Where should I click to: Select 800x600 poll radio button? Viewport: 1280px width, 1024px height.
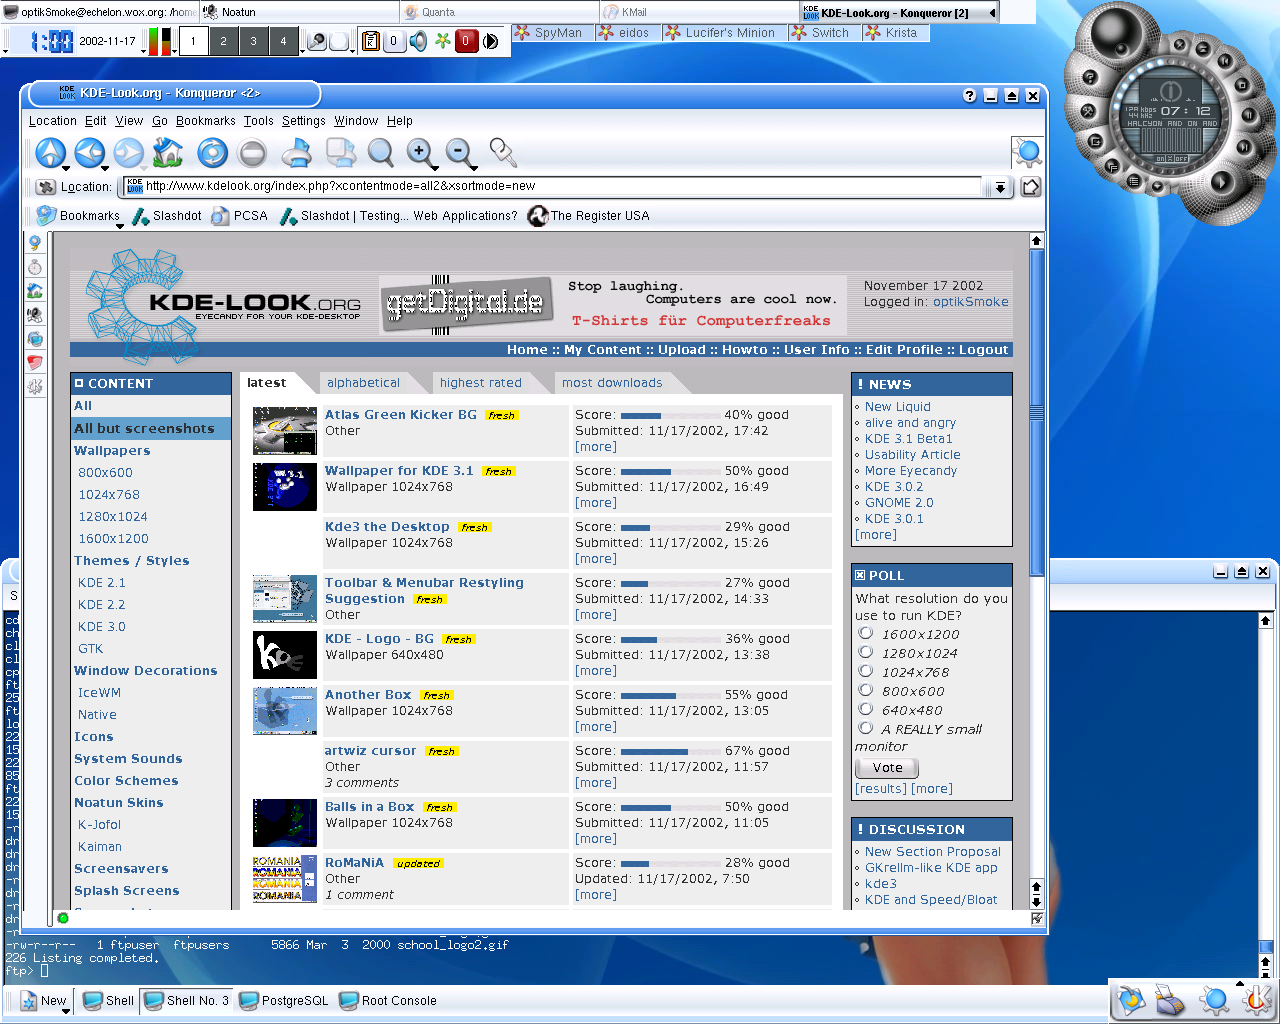click(866, 690)
